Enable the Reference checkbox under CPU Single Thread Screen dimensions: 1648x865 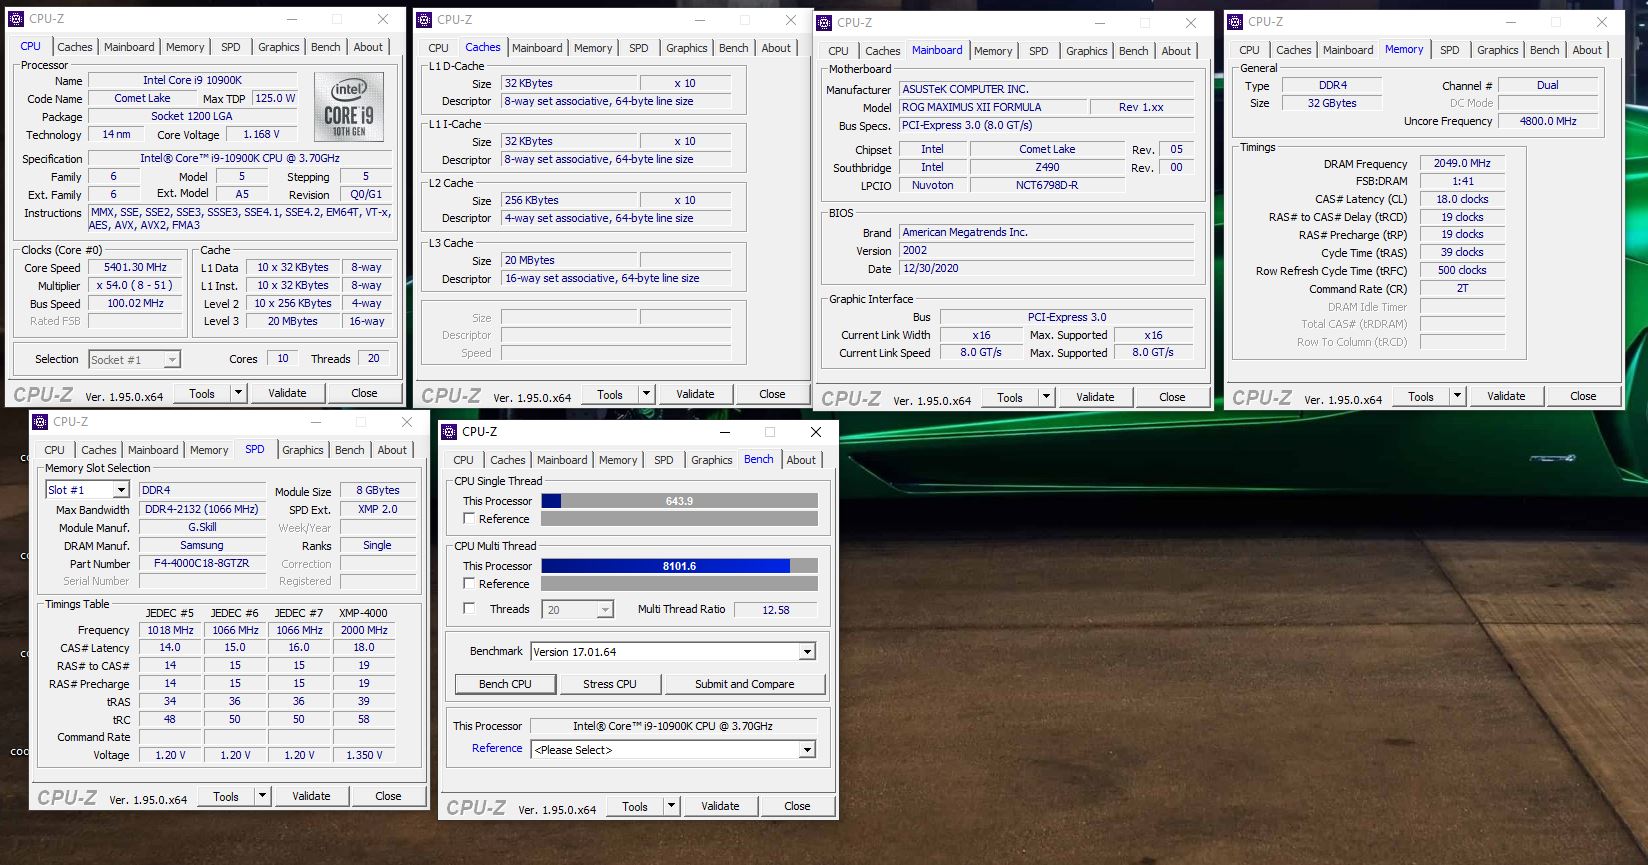pos(469,519)
